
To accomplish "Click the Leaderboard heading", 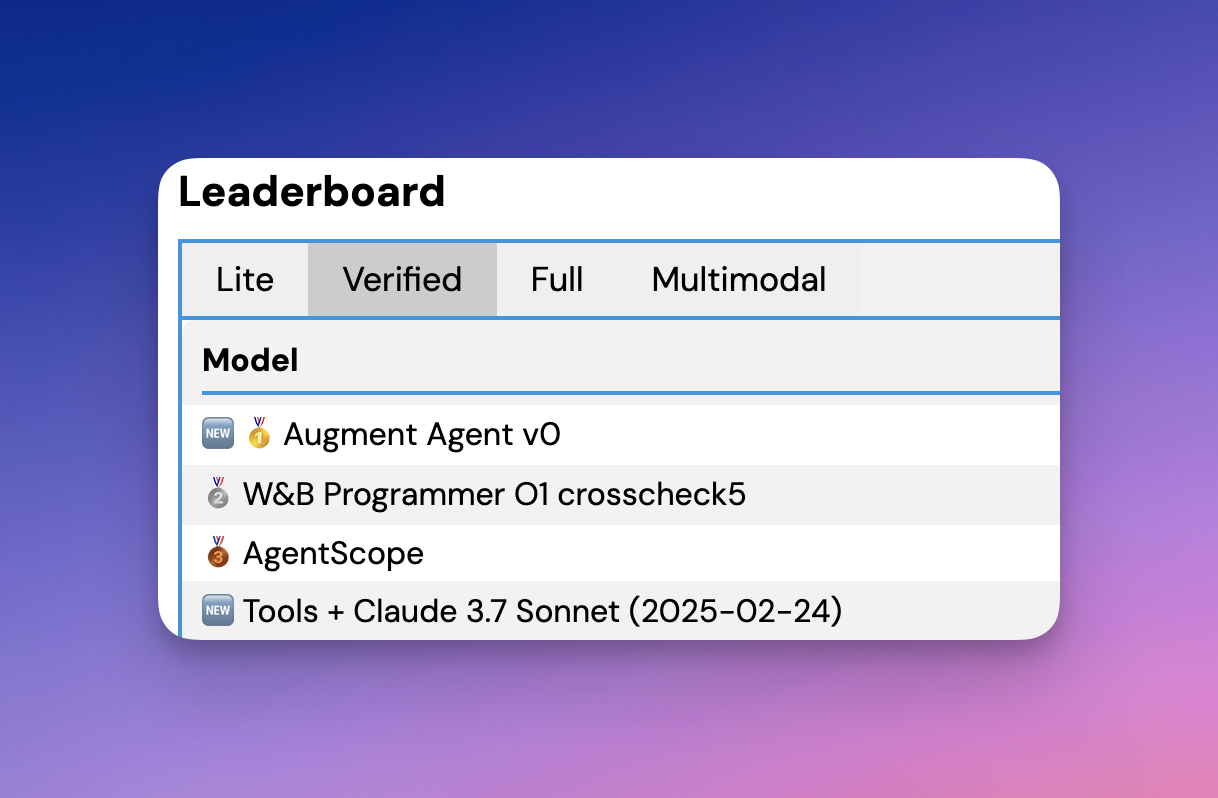I will coord(312,192).
